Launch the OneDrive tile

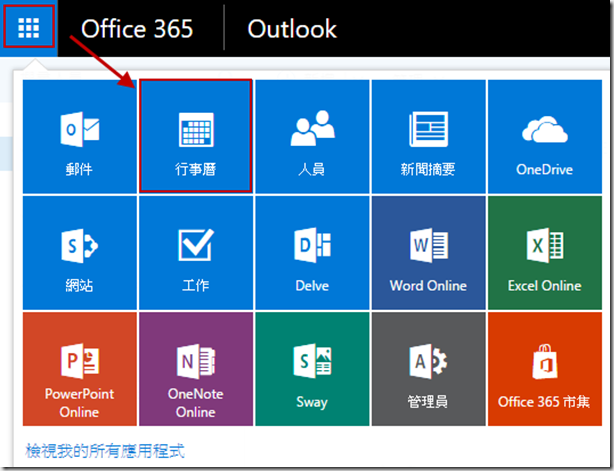click(x=544, y=136)
